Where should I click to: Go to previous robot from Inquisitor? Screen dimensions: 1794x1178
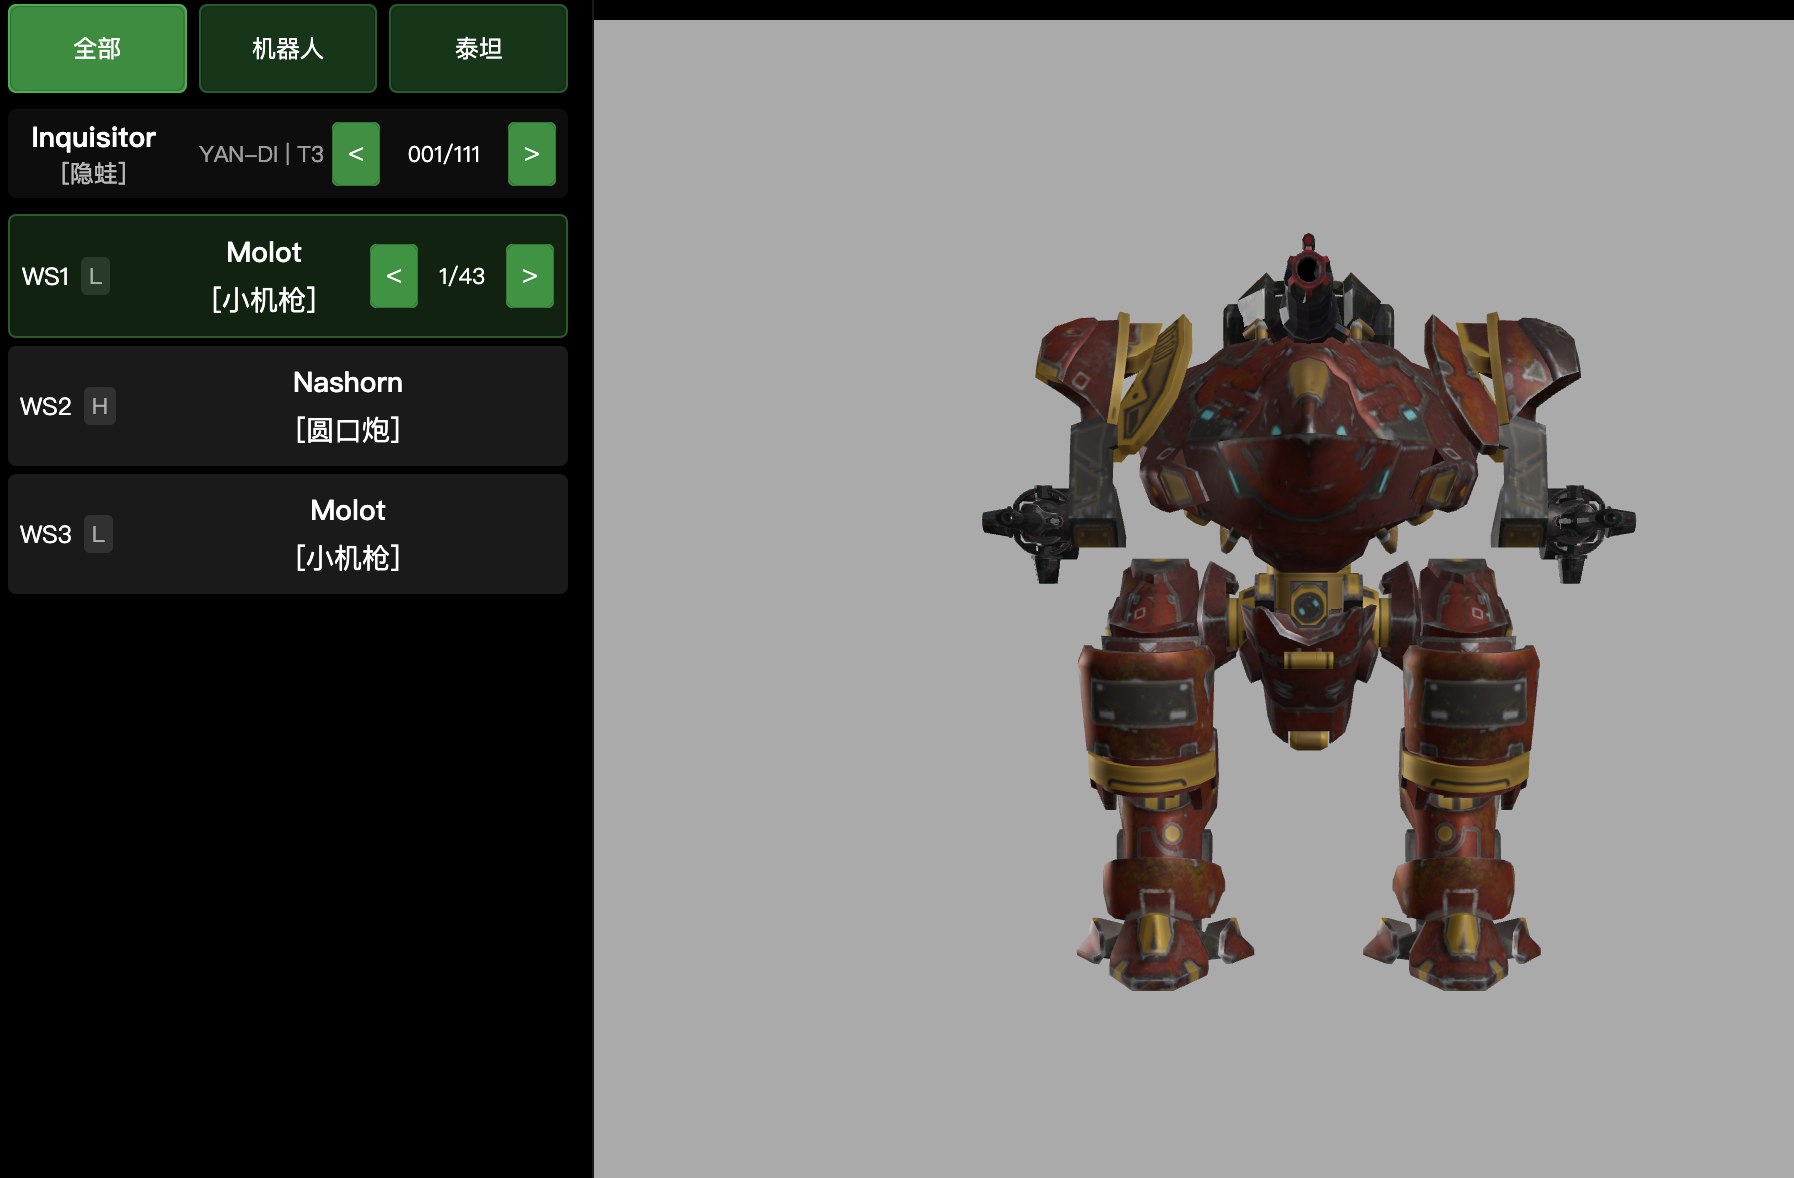(x=356, y=154)
